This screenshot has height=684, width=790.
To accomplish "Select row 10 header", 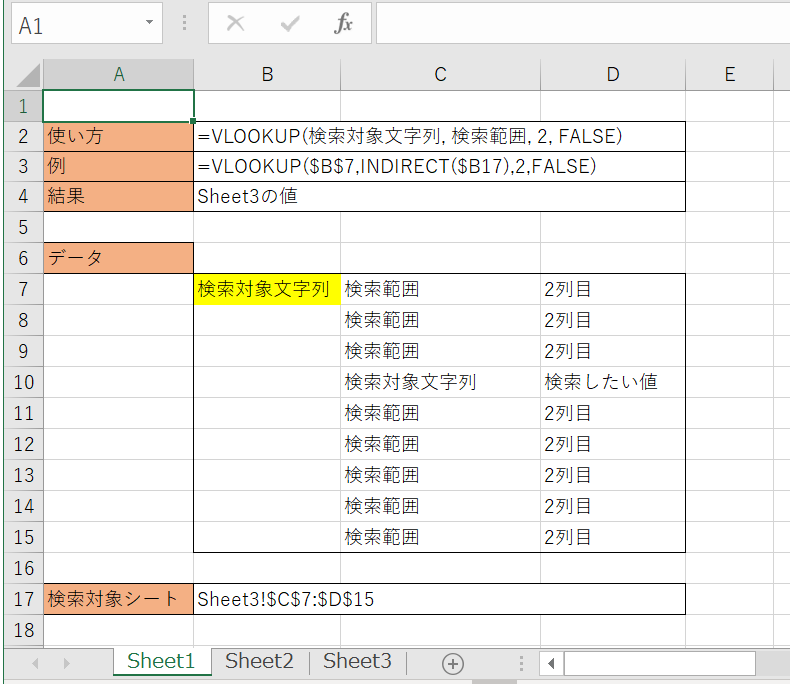I will coord(24,382).
